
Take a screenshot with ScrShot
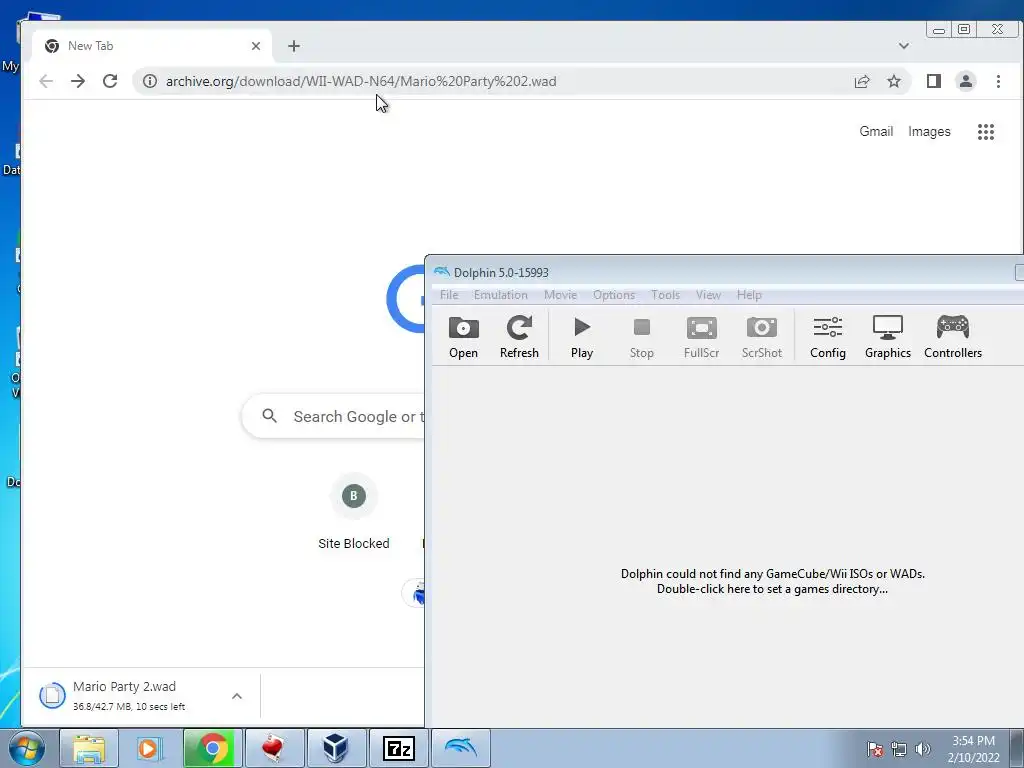tap(761, 337)
